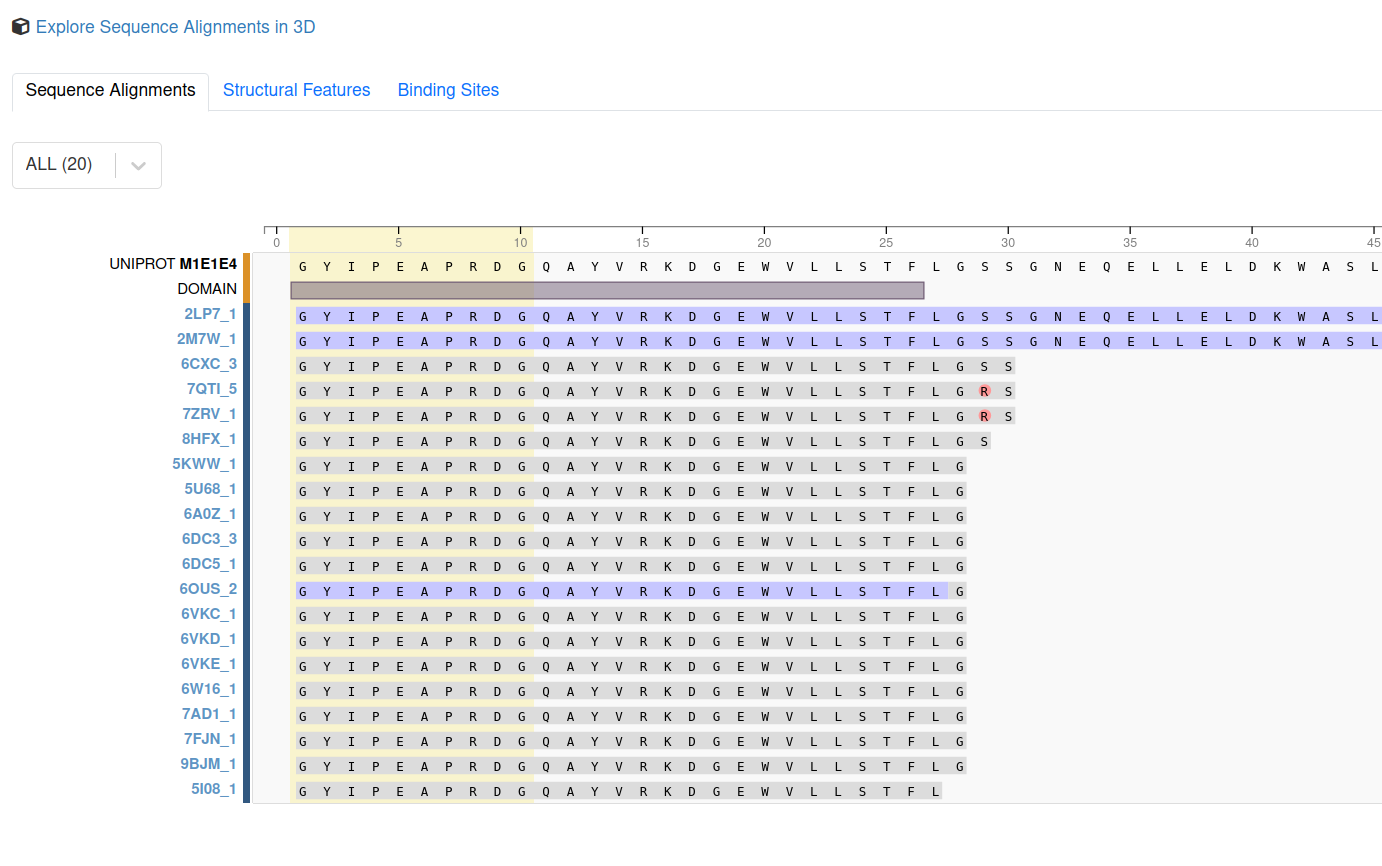Select the 6OUS_2 row label

(208, 589)
